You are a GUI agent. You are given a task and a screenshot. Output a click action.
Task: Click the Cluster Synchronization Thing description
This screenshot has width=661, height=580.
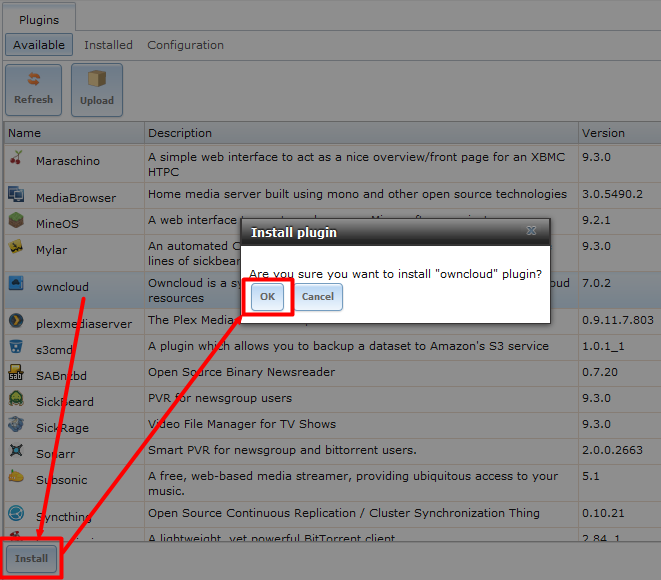point(344,513)
